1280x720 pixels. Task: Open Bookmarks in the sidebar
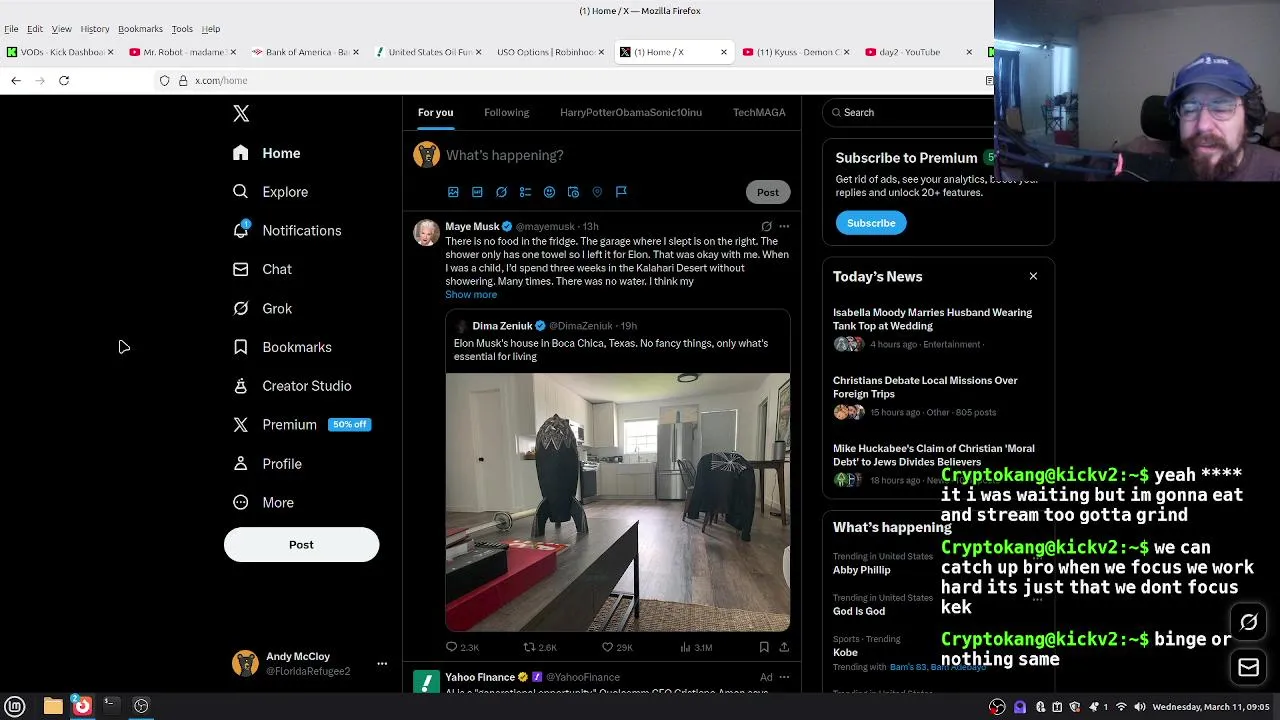pyautogui.click(x=282, y=347)
